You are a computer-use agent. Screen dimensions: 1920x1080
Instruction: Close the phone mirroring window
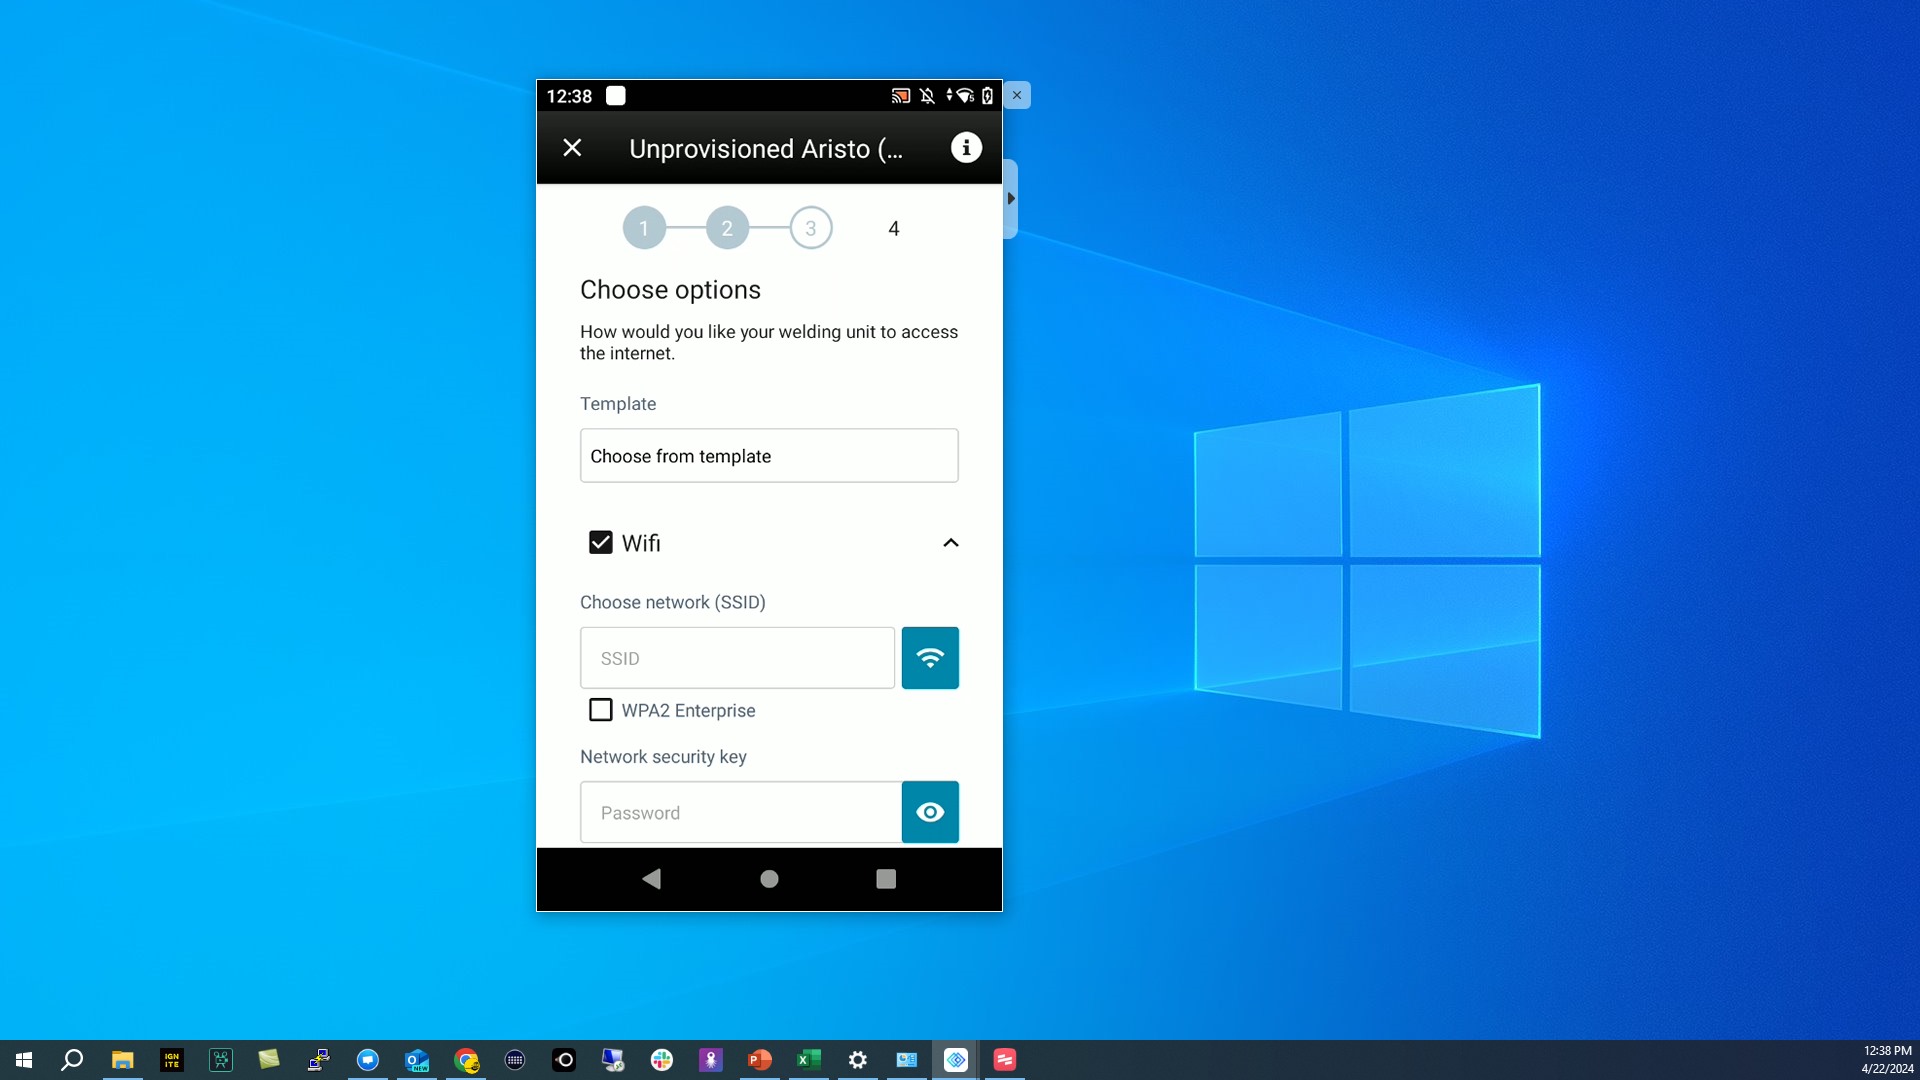1017,95
